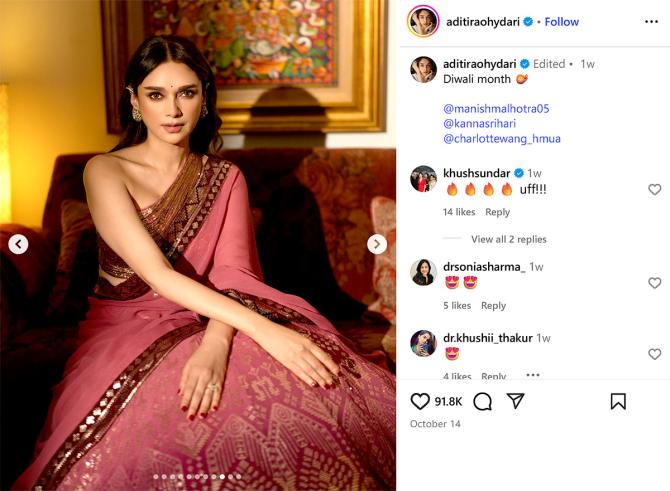Image resolution: width=670 pixels, height=491 pixels.
Task: Share the post via paper plane icon
Action: pos(515,400)
